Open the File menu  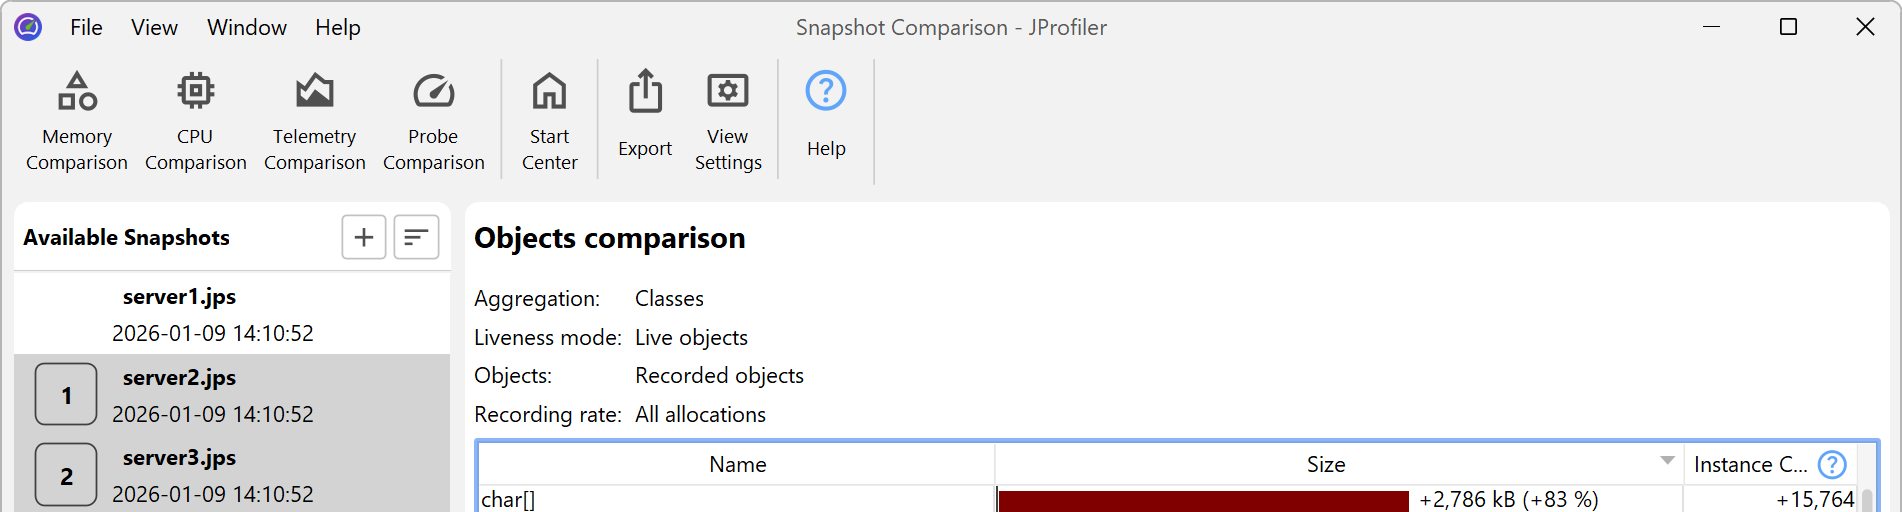click(86, 28)
